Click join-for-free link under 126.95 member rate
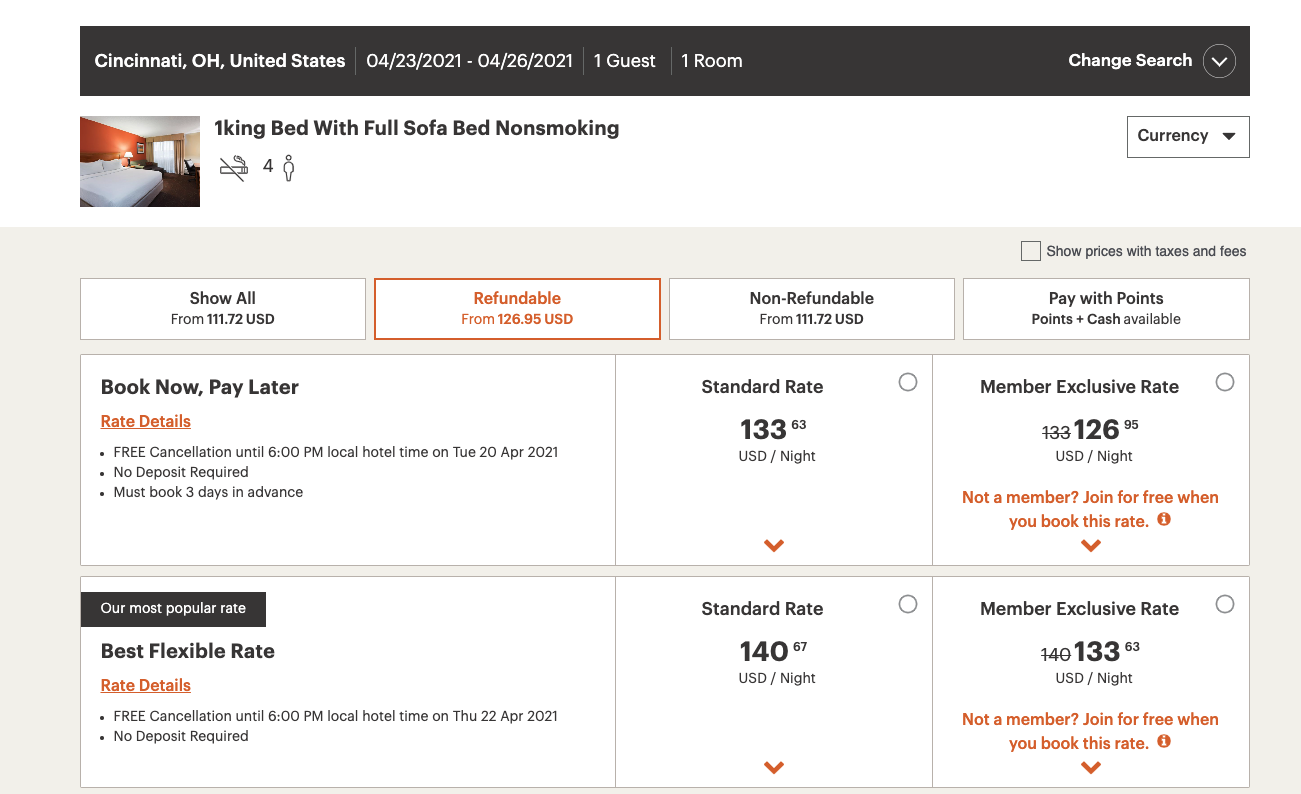1301x794 pixels. (x=1090, y=509)
